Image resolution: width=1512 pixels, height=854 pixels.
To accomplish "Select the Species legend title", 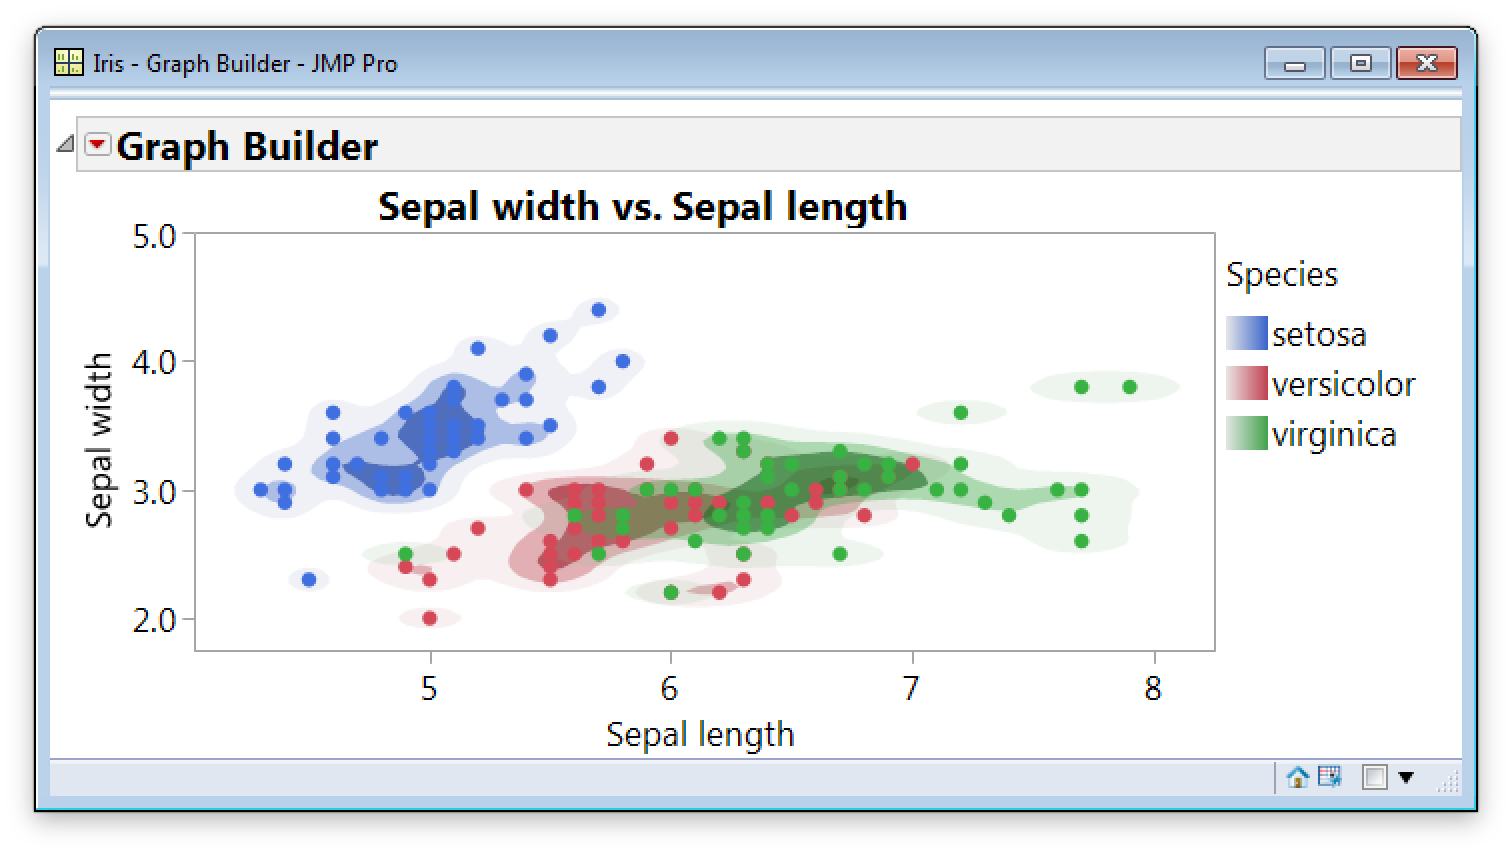I will [x=1281, y=275].
